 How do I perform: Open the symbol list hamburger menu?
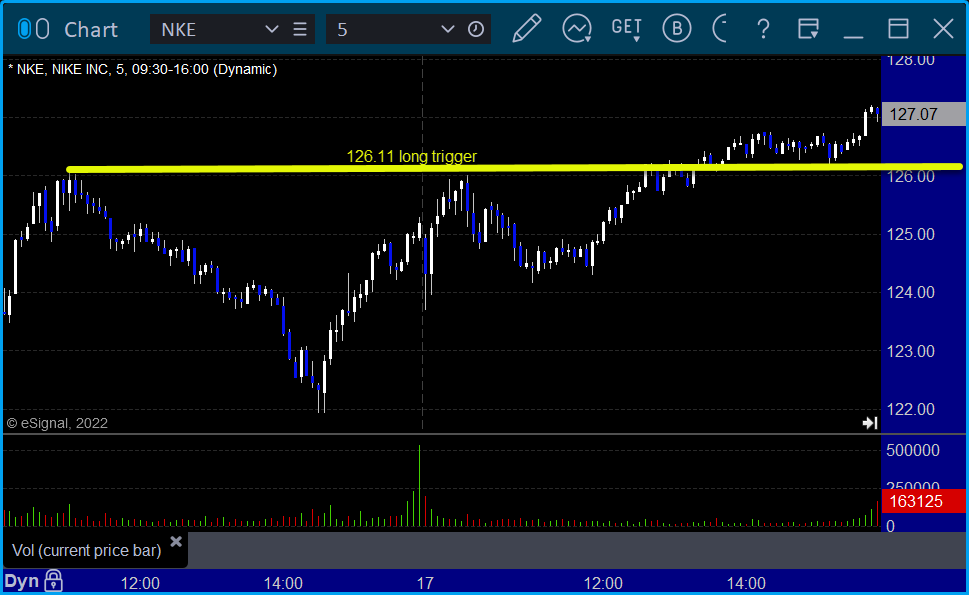click(300, 30)
